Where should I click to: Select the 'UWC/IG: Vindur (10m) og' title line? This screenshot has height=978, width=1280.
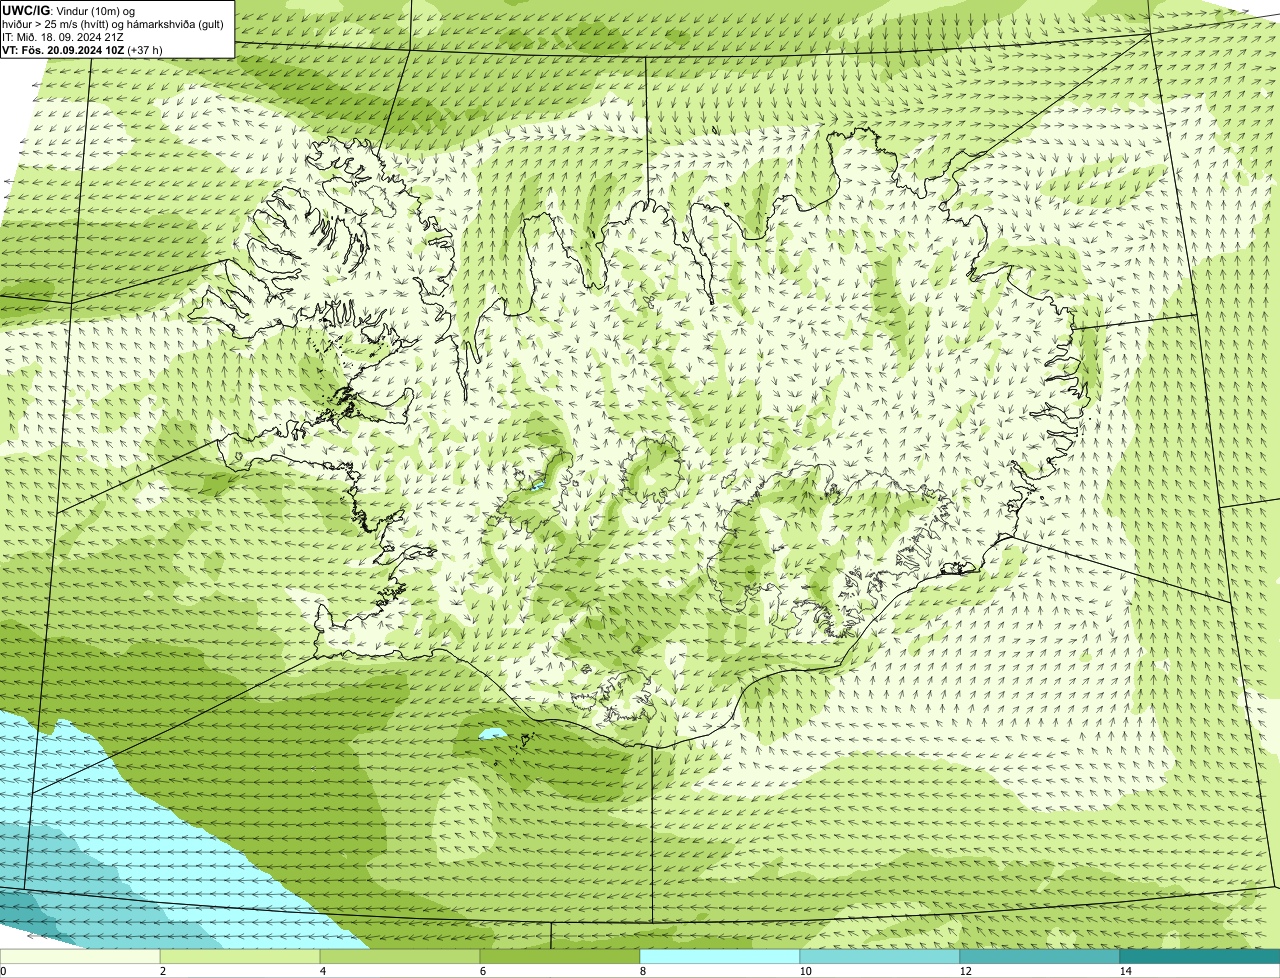point(68,11)
